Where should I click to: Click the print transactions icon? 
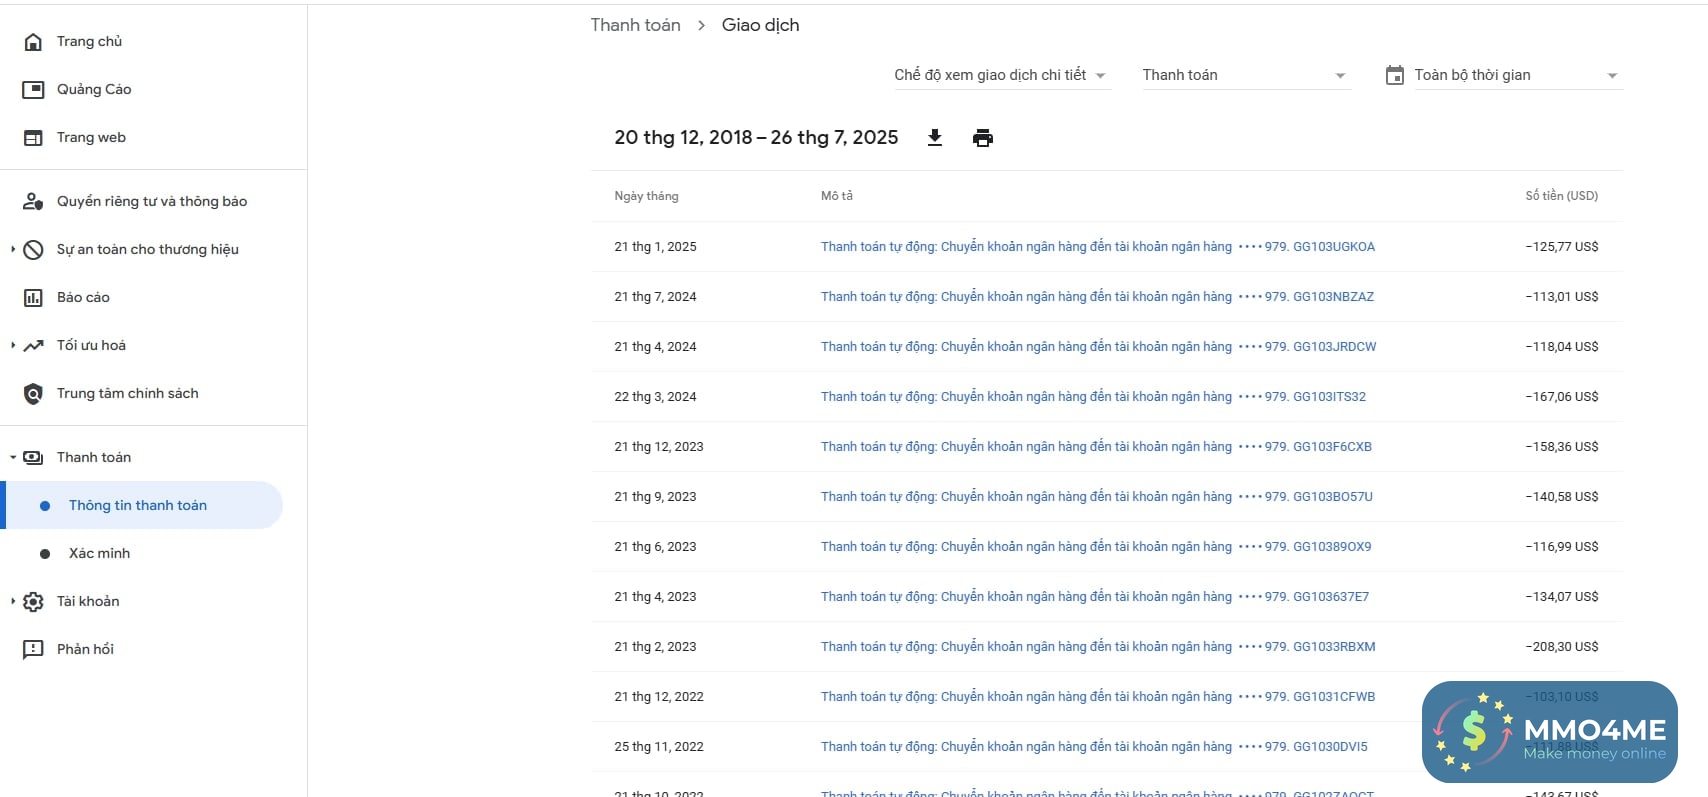point(983,138)
